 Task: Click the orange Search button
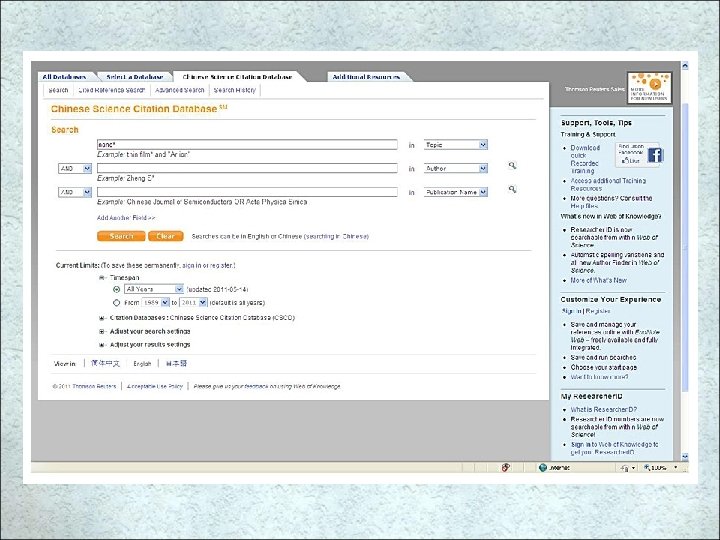[x=121, y=236]
